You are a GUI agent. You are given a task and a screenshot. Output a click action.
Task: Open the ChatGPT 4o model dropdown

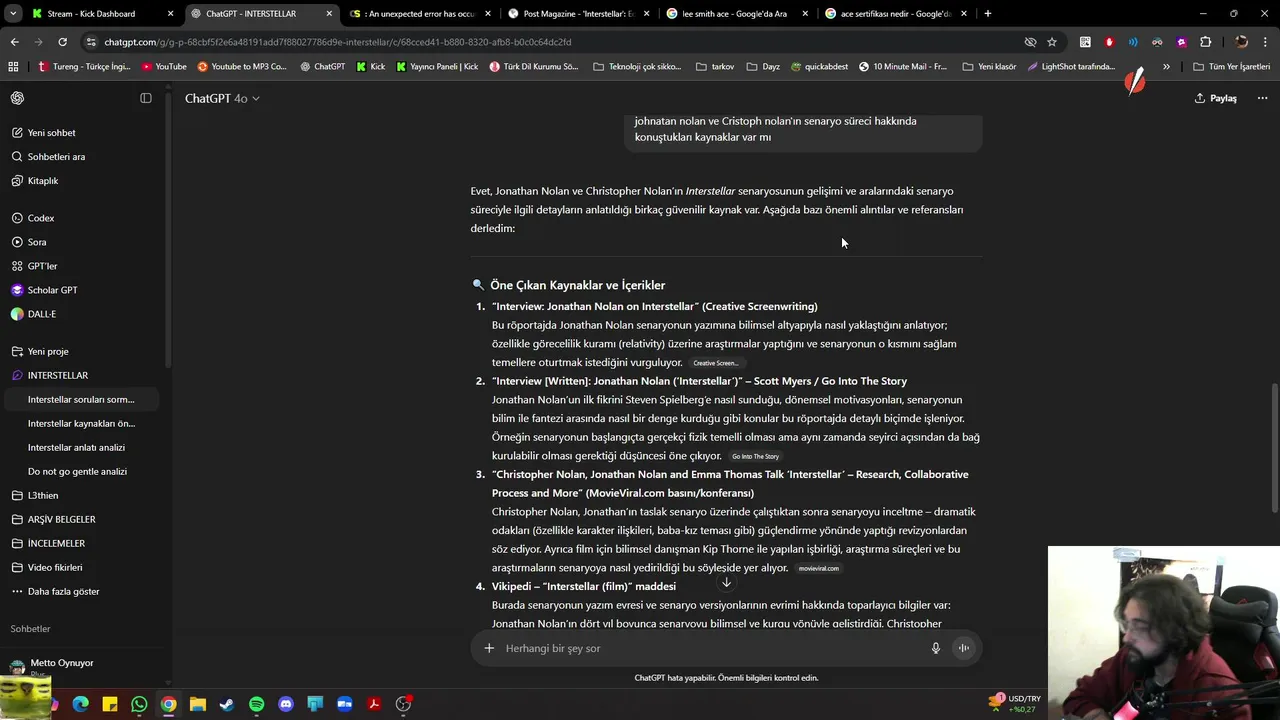[223, 98]
